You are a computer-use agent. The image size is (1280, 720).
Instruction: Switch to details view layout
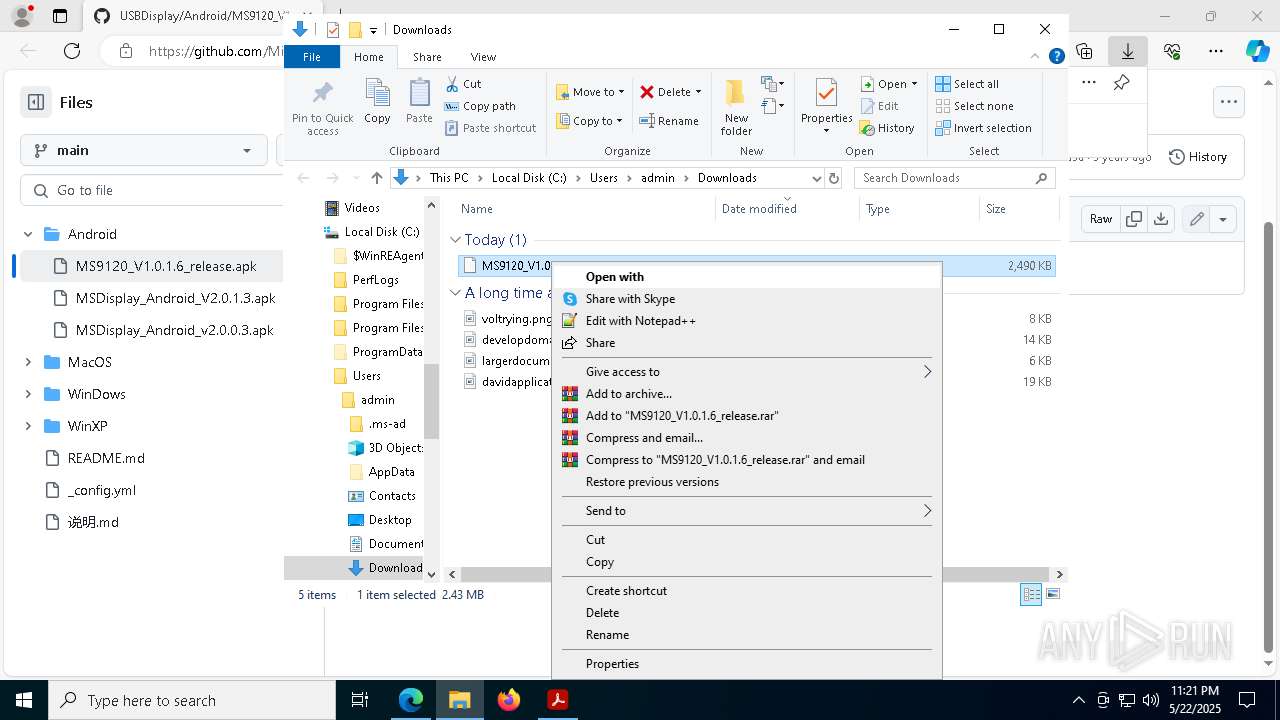tap(1031, 594)
